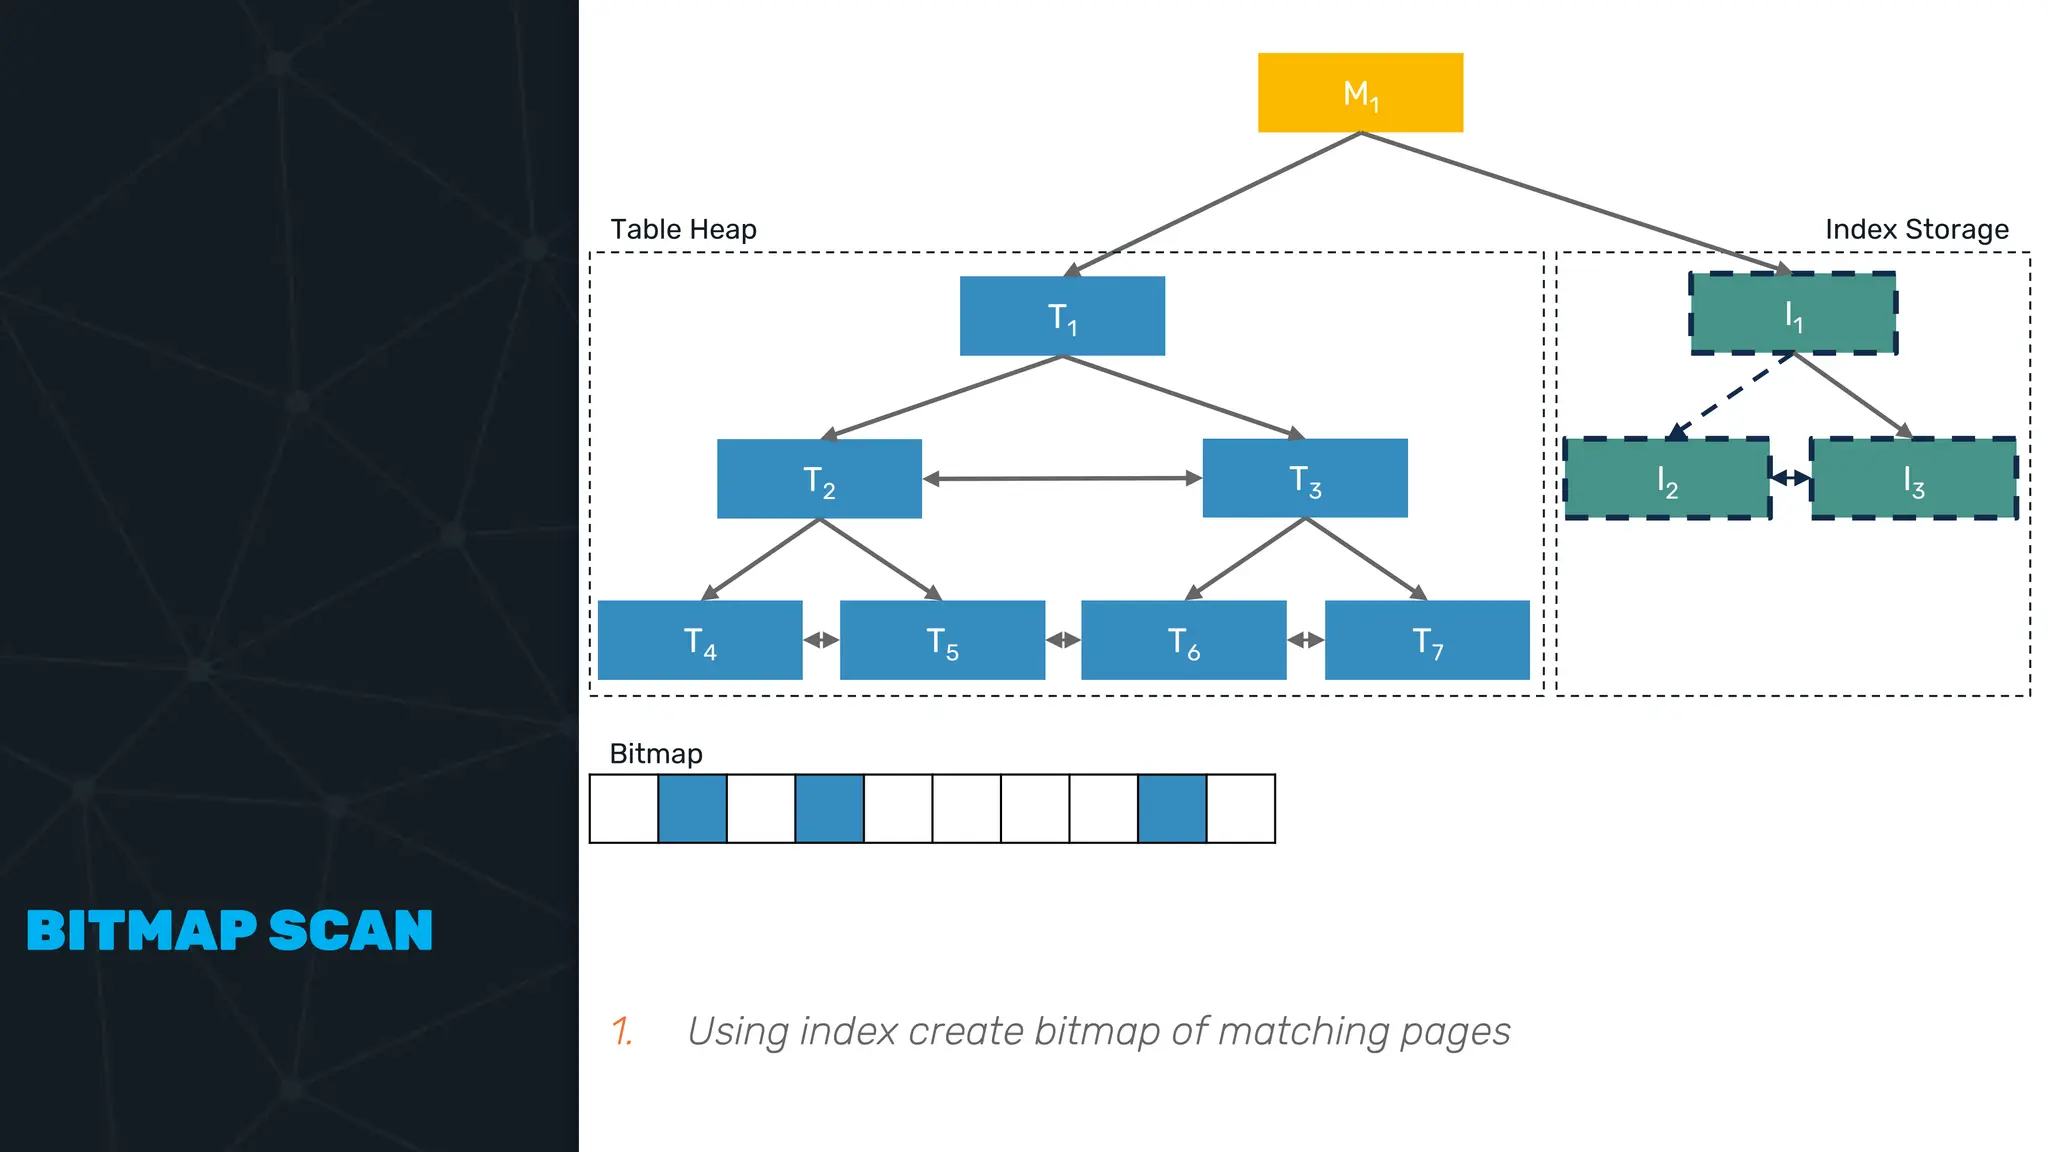This screenshot has height=1152, width=2048.
Task: Select the T1 table heap node
Action: click(1062, 316)
